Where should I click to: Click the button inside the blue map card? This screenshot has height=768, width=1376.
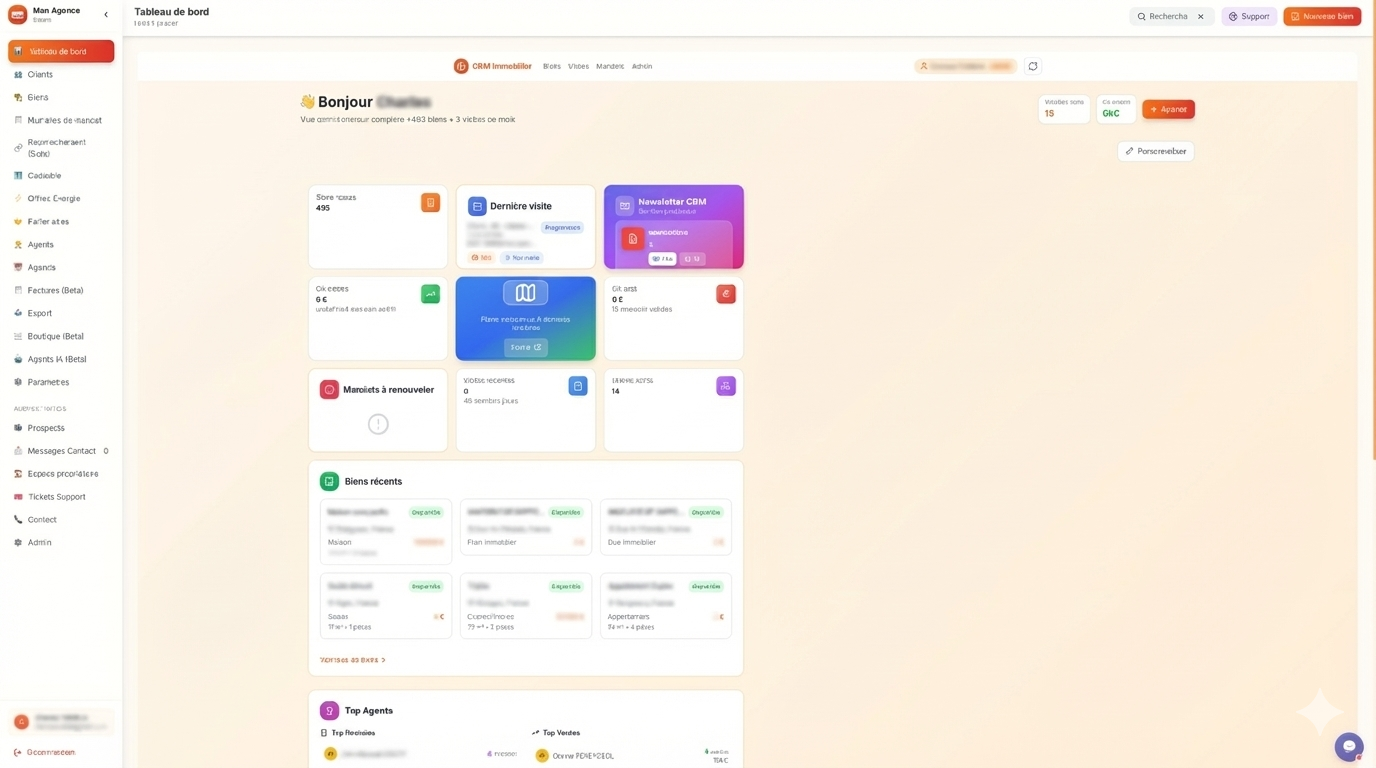[x=525, y=347]
